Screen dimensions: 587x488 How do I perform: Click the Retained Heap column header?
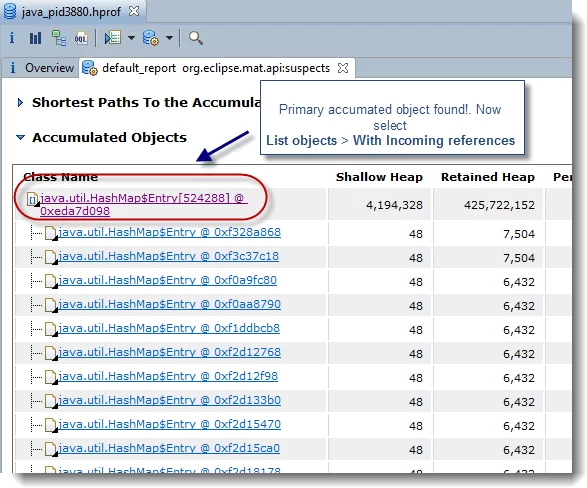(x=488, y=177)
